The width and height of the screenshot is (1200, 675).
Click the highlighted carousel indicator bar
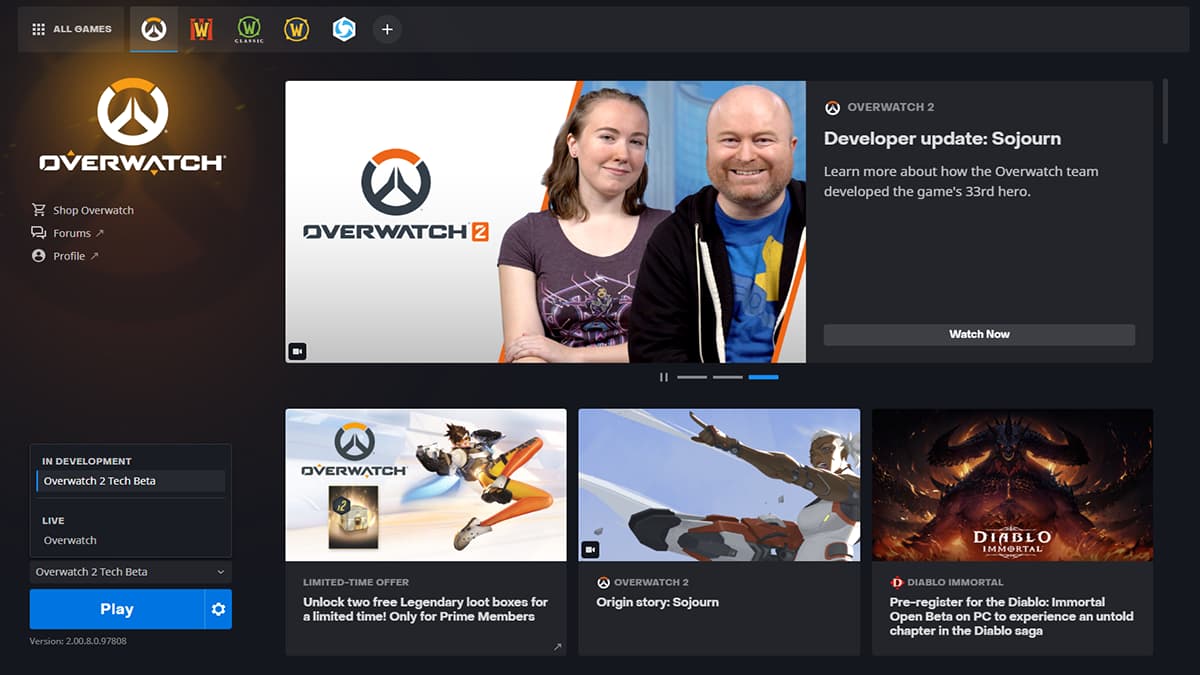click(x=764, y=377)
